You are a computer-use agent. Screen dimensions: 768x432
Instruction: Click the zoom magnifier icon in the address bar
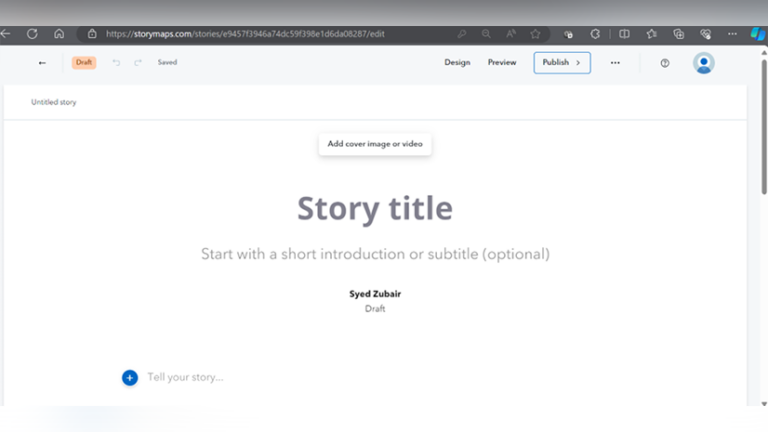486,34
